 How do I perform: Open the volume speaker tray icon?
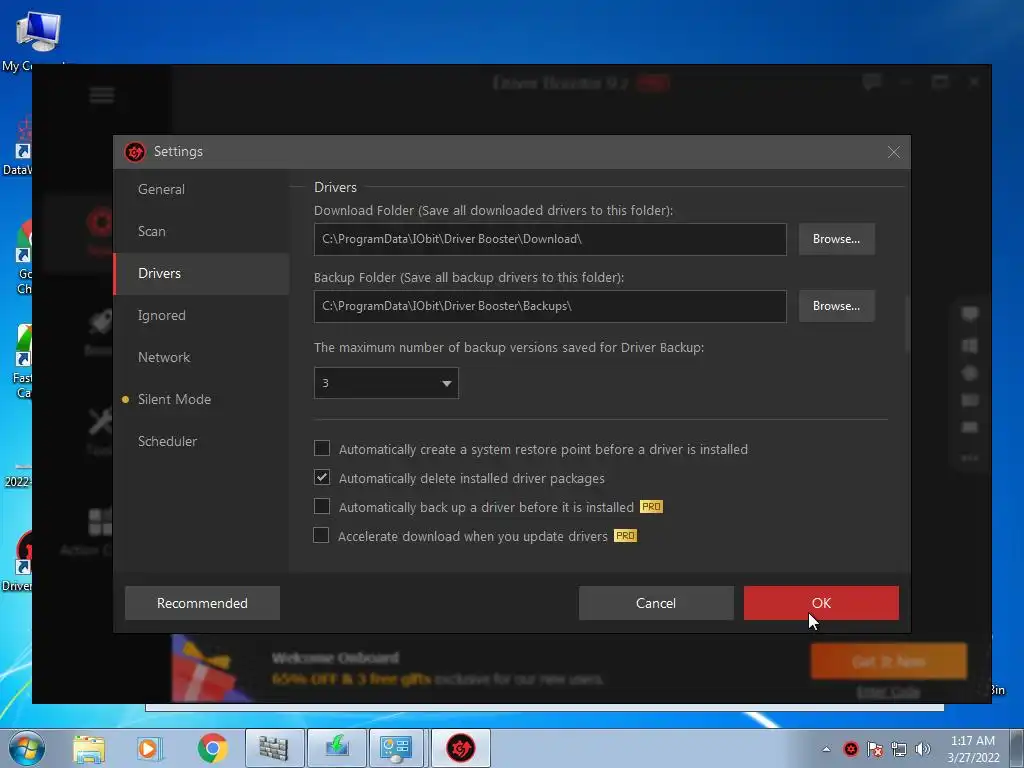click(x=923, y=749)
